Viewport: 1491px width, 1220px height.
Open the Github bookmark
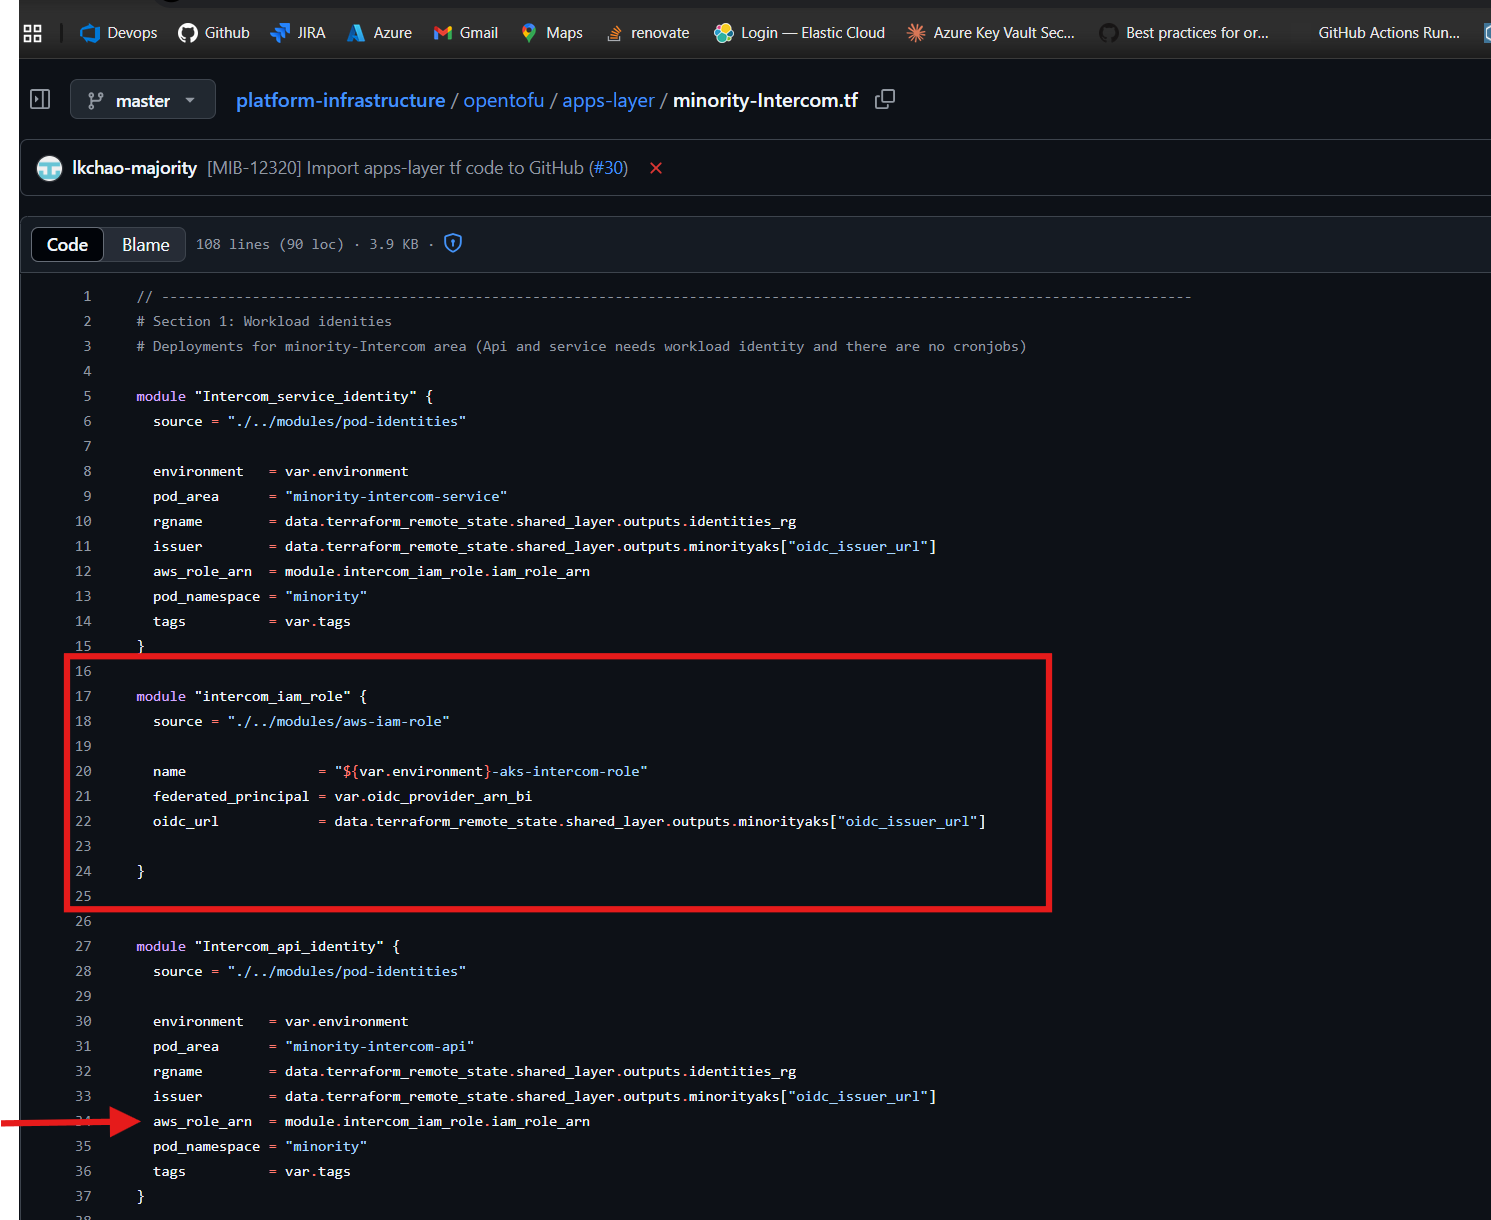(214, 33)
